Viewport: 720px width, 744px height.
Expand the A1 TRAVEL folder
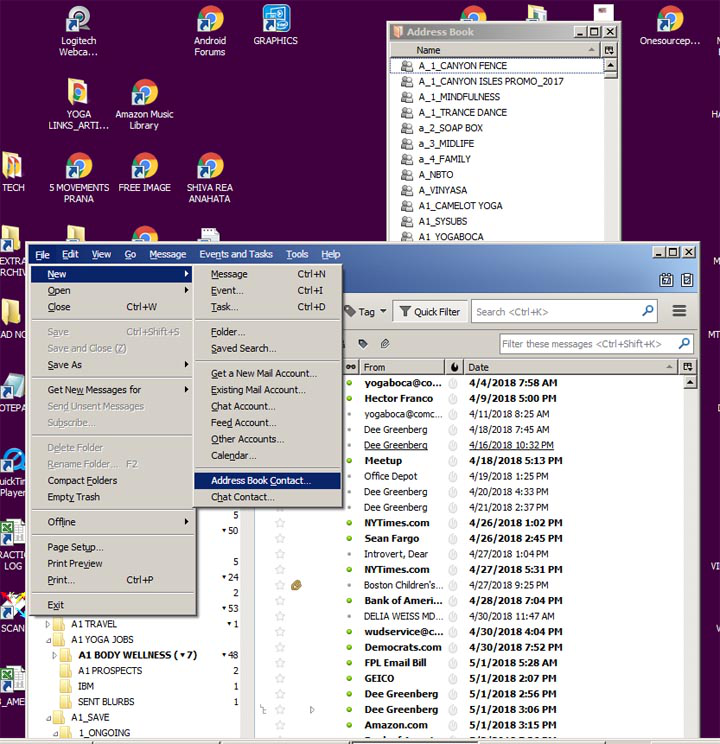click(x=47, y=624)
